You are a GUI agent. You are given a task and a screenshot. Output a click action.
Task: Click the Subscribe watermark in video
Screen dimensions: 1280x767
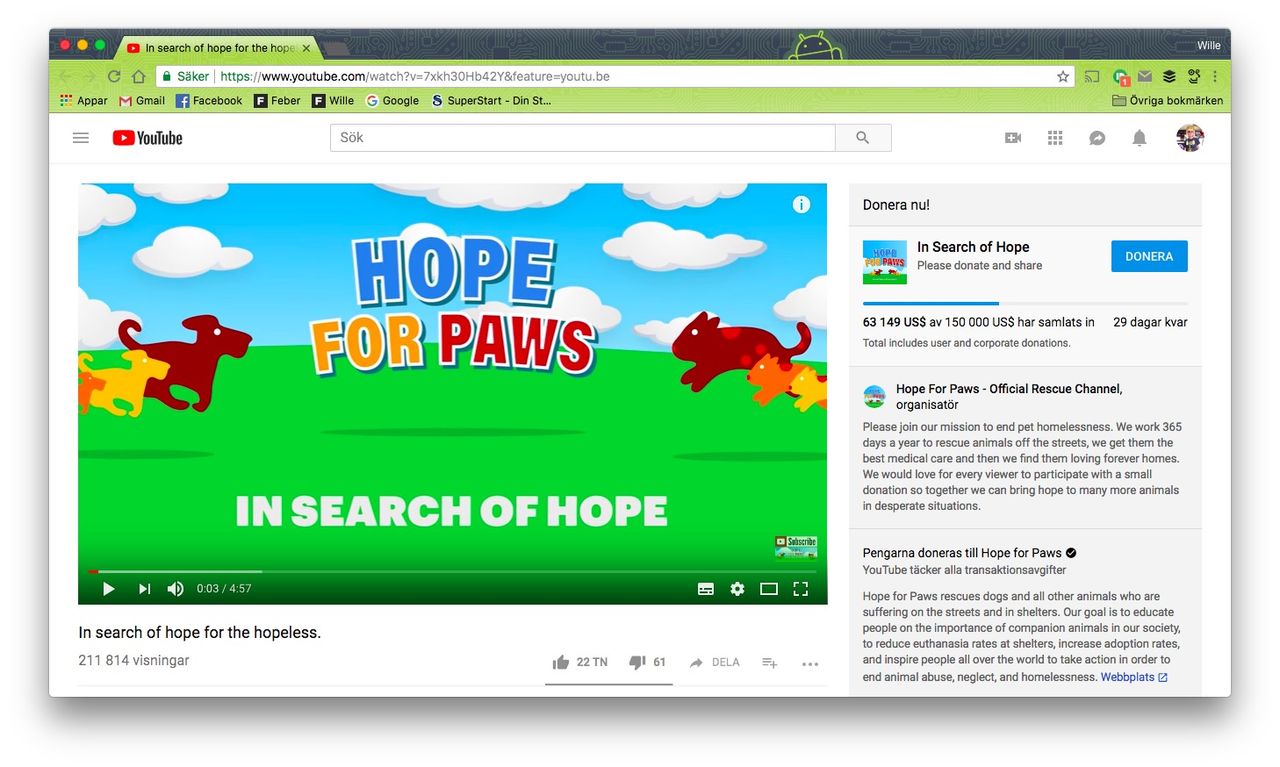tap(796, 547)
